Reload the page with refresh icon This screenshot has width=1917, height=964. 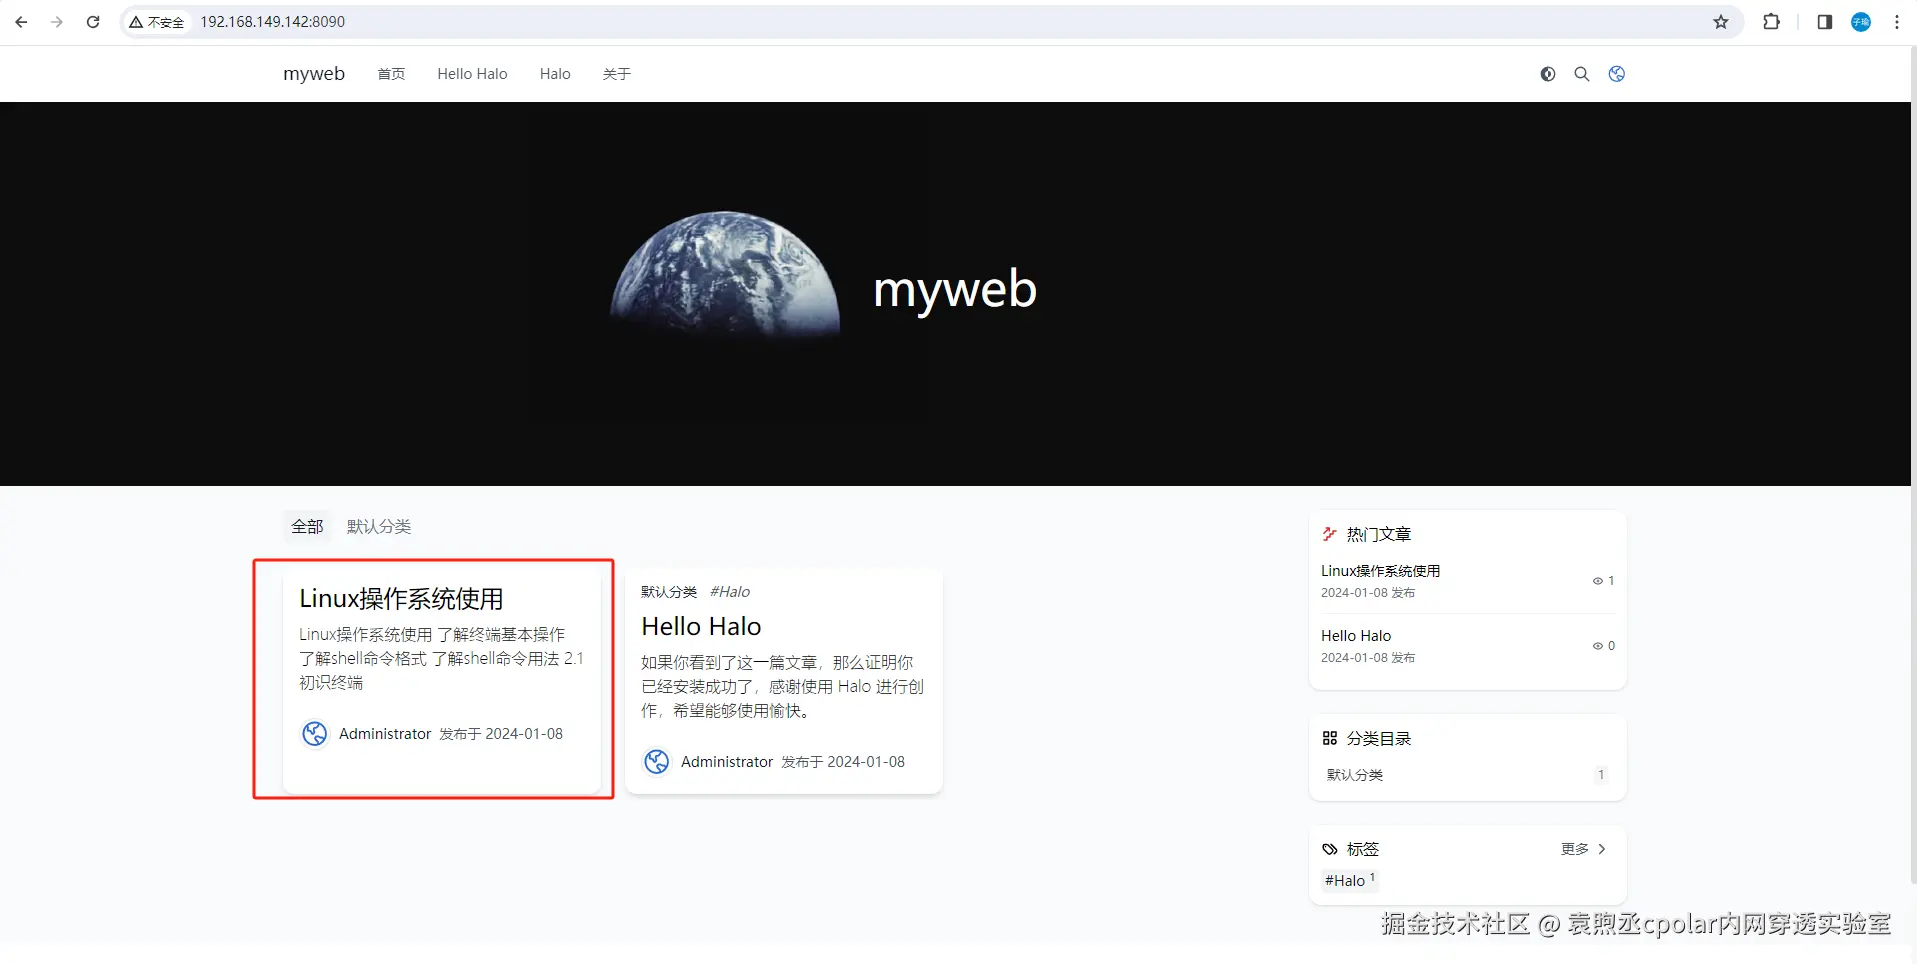click(x=93, y=22)
